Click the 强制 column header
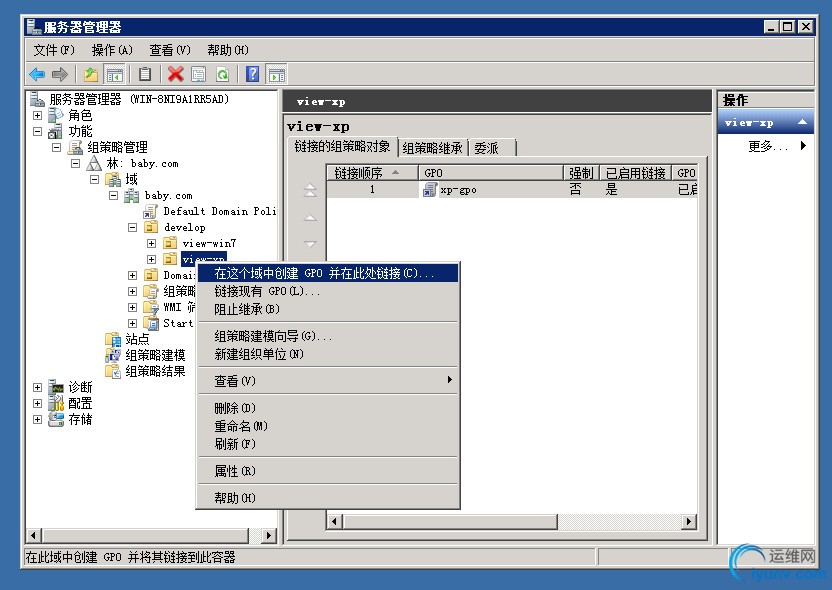Image resolution: width=832 pixels, height=590 pixels. click(582, 172)
